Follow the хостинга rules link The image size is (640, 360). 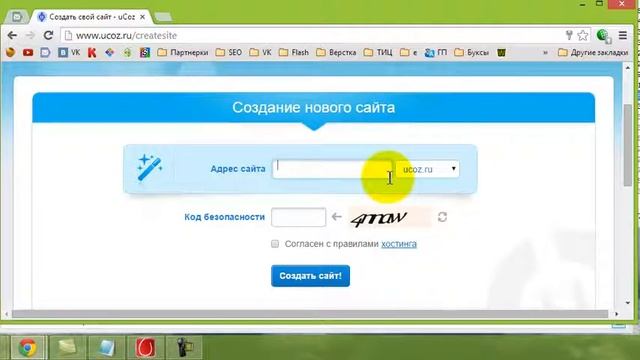coord(399,244)
